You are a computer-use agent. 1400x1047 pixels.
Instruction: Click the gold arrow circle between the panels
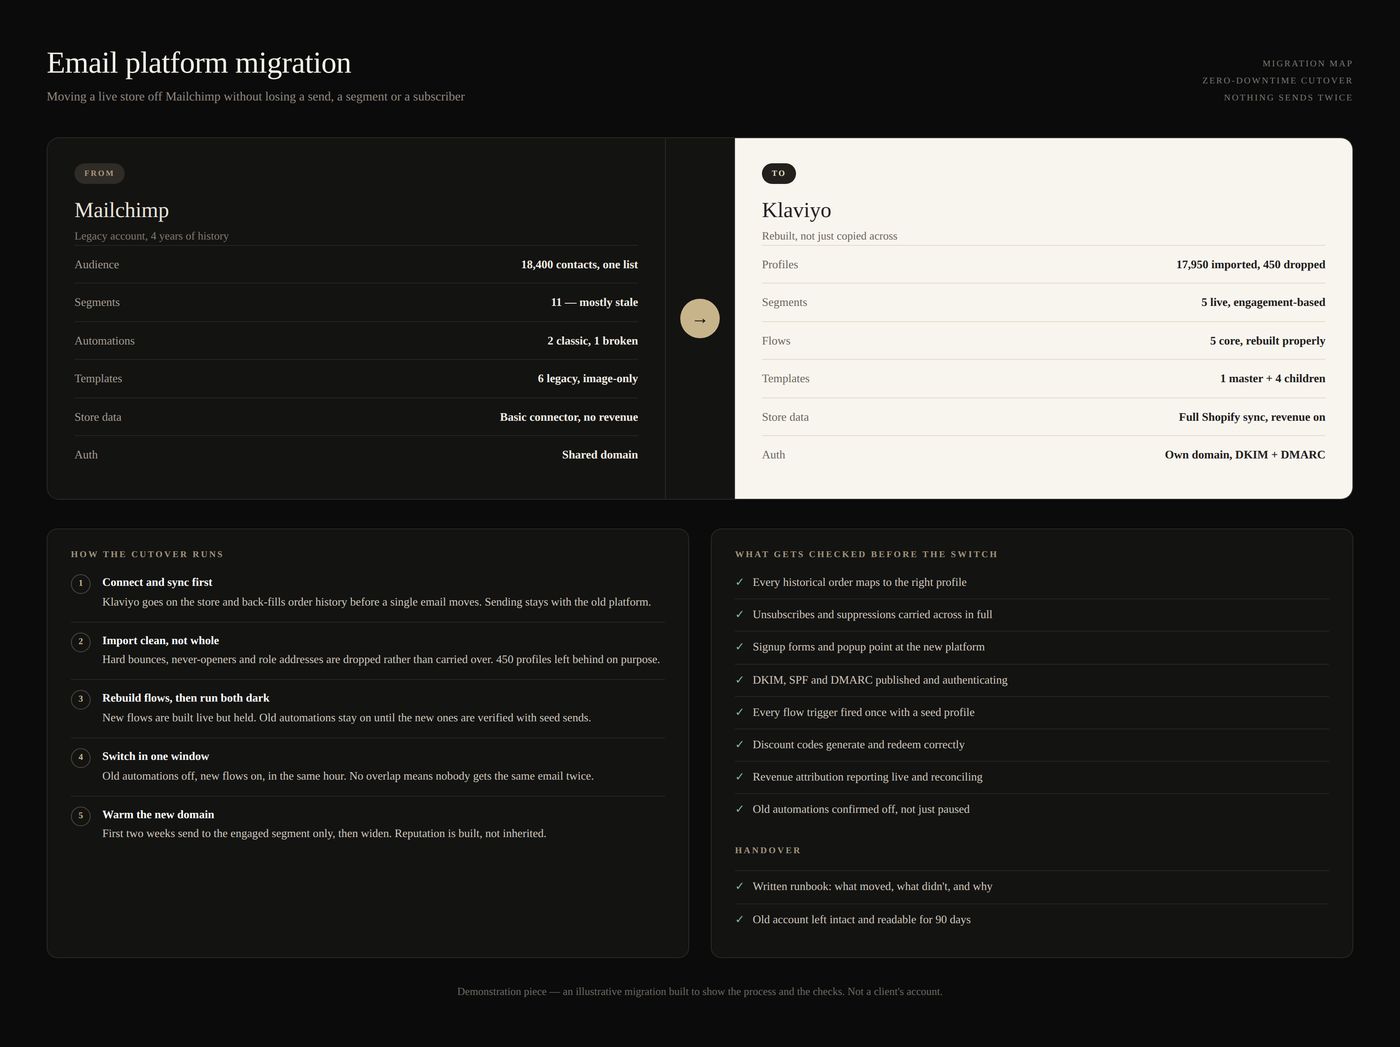tap(700, 319)
